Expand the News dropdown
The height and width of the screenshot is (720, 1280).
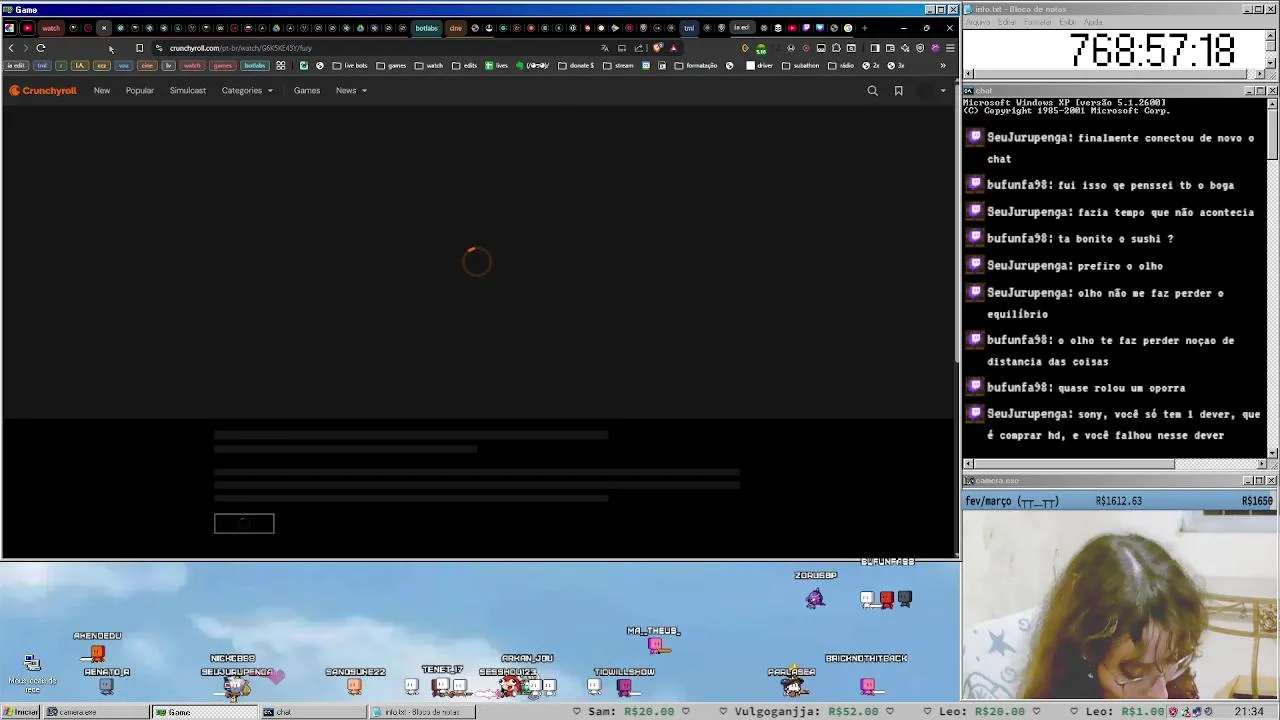pyautogui.click(x=351, y=91)
